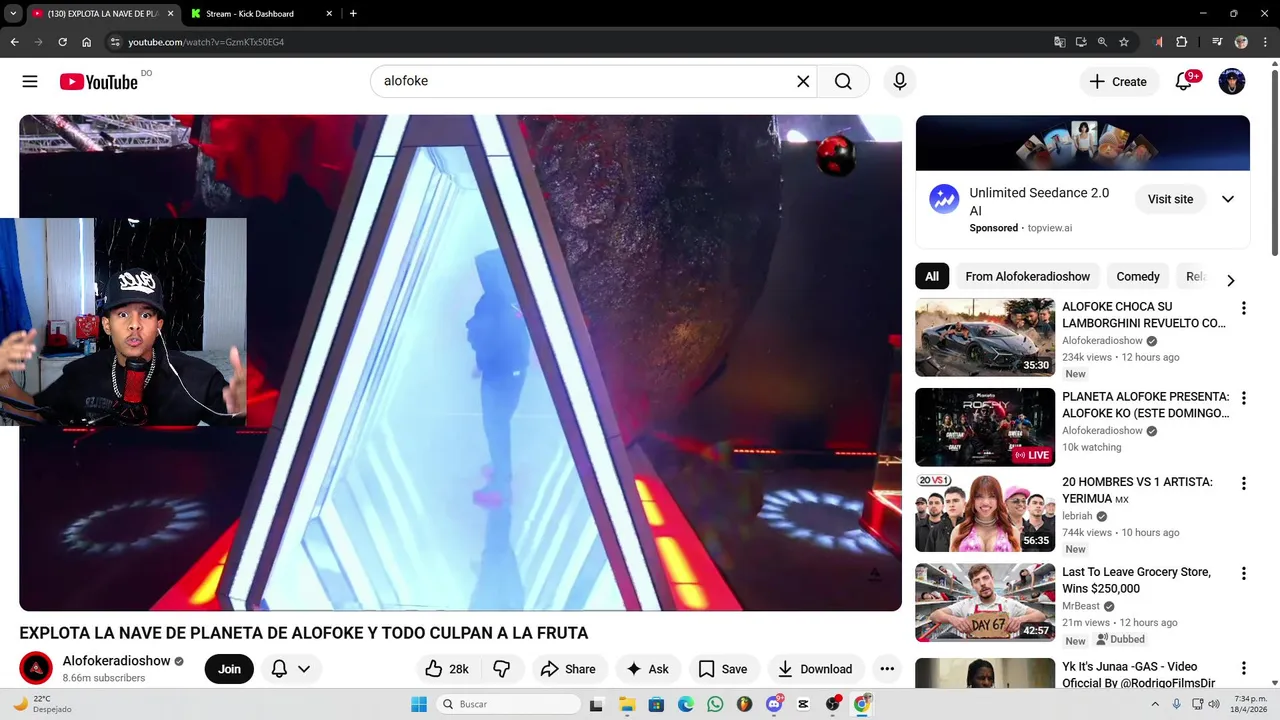Select the Comedy filter chip

1138,277
